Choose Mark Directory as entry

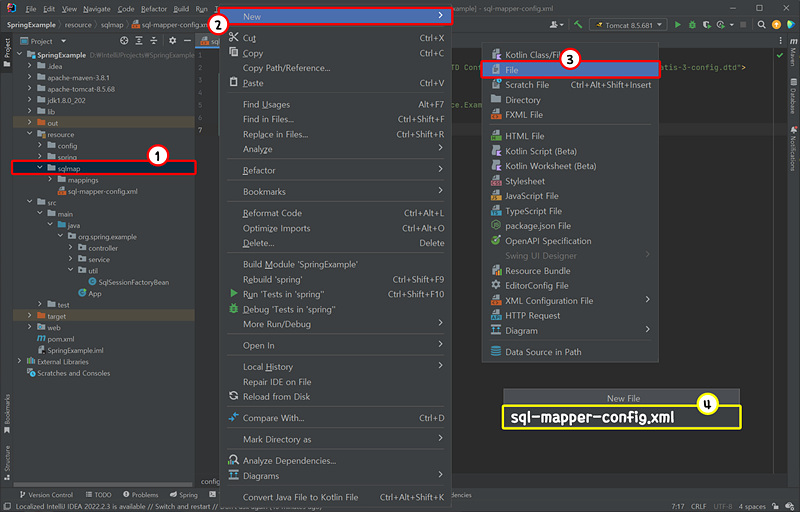[336, 439]
